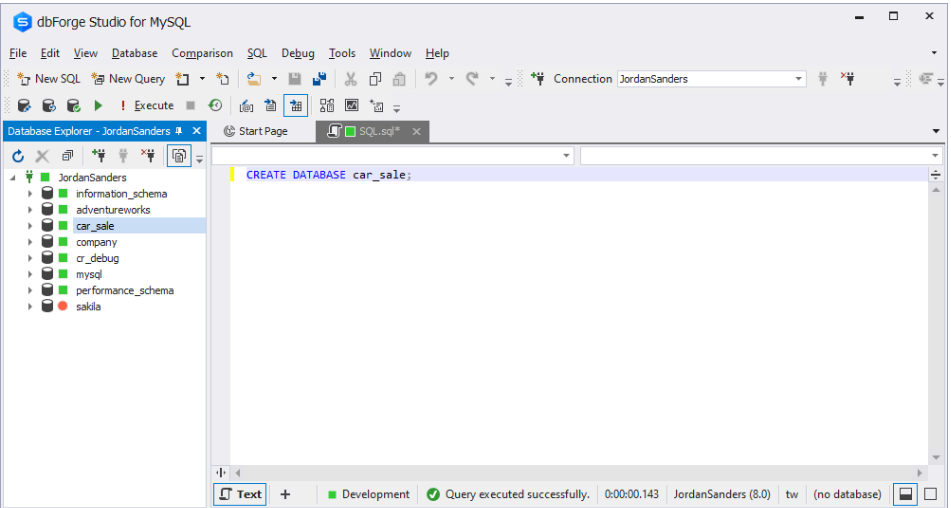Open the folder icon in main toolbar
This screenshot has width=951, height=508.
pos(254,79)
